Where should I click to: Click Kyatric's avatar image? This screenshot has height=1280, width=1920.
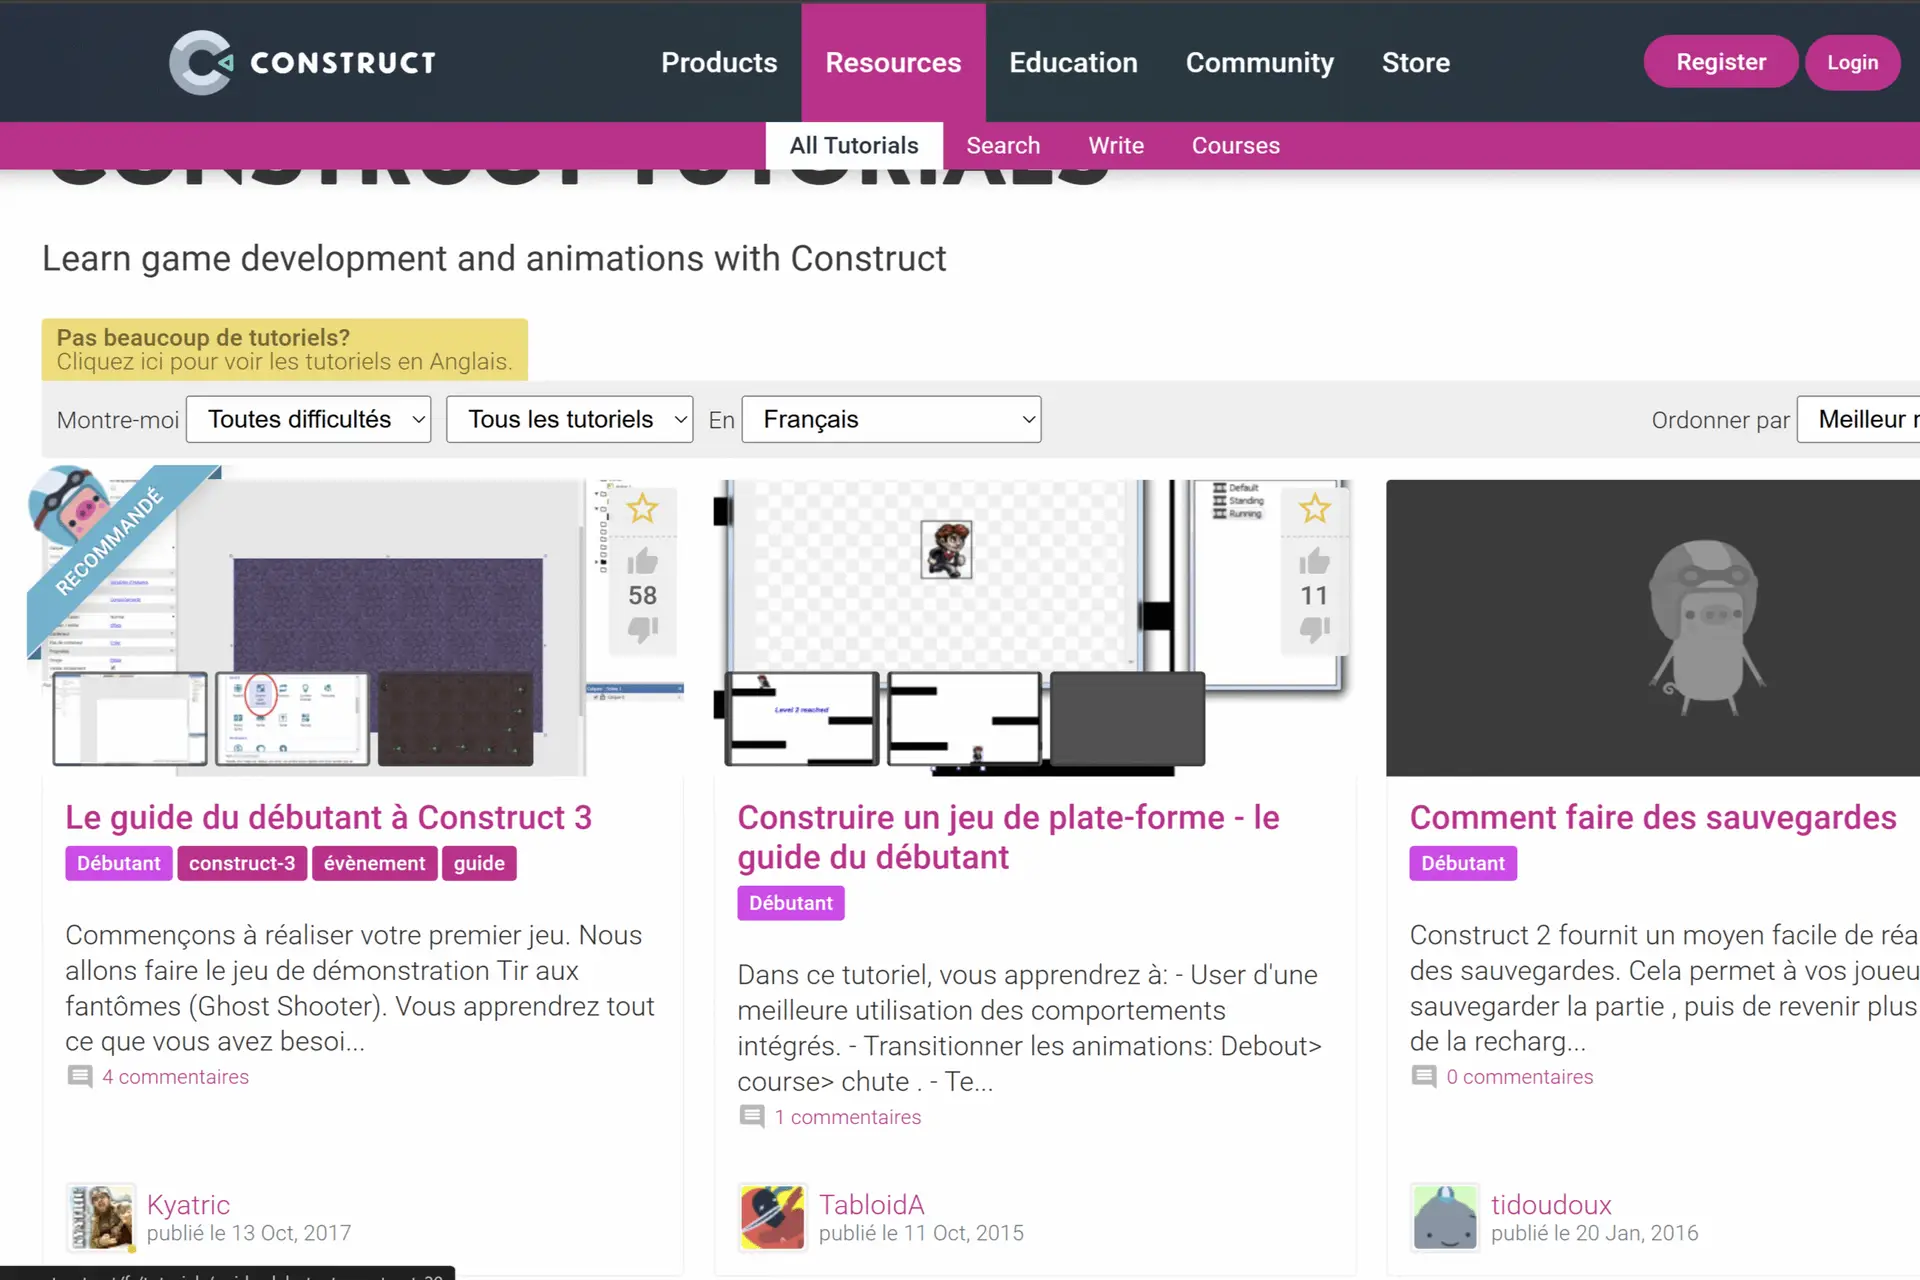[x=100, y=1217]
